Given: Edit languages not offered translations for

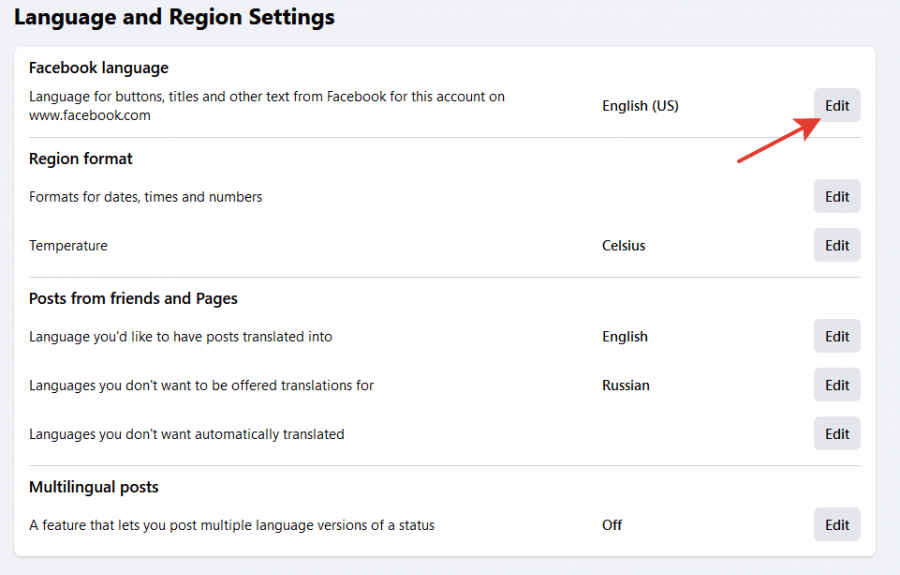Looking at the screenshot, I should pos(837,385).
